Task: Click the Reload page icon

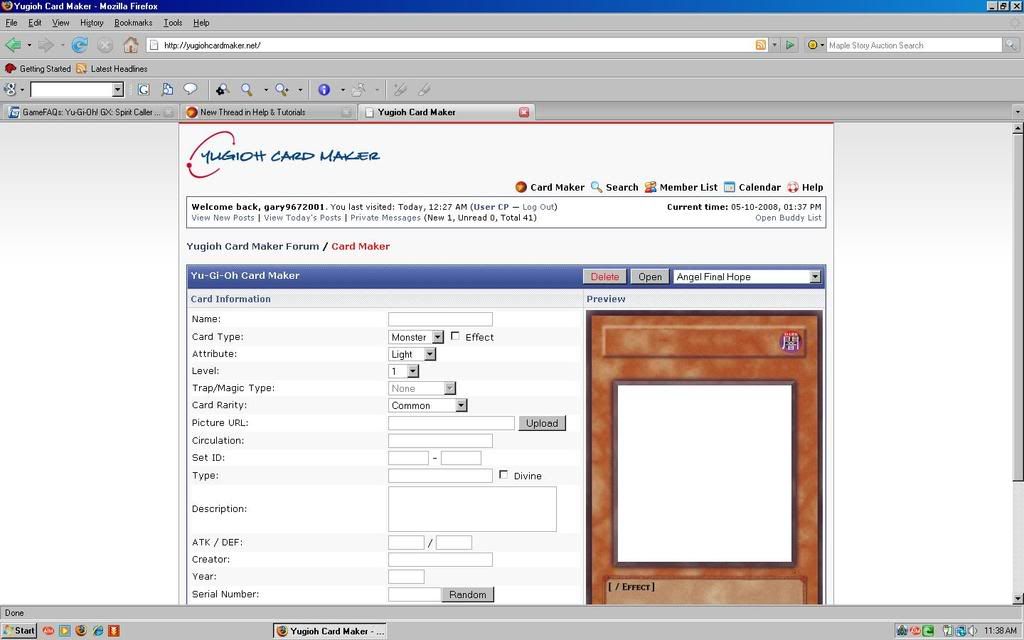Action: coord(79,45)
